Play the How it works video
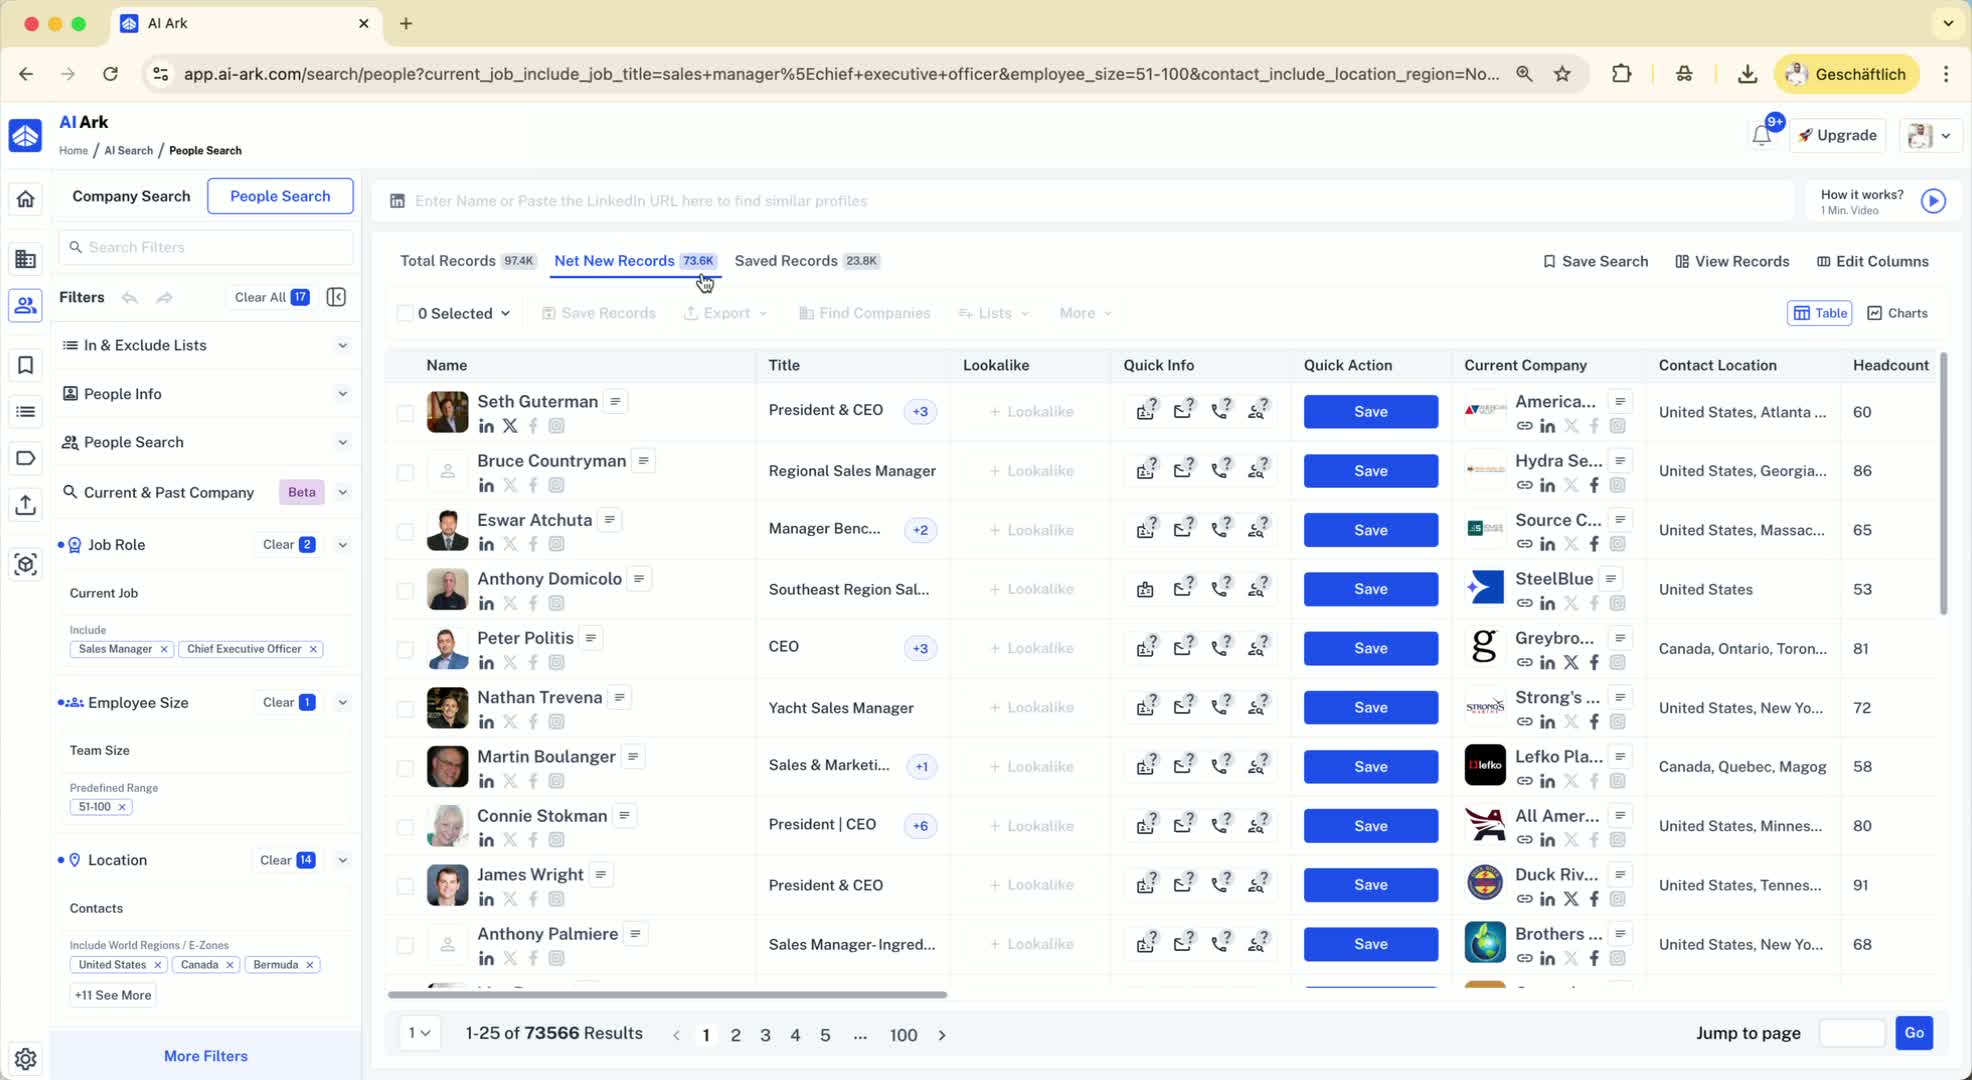Image resolution: width=1972 pixels, height=1080 pixels. click(x=1933, y=201)
